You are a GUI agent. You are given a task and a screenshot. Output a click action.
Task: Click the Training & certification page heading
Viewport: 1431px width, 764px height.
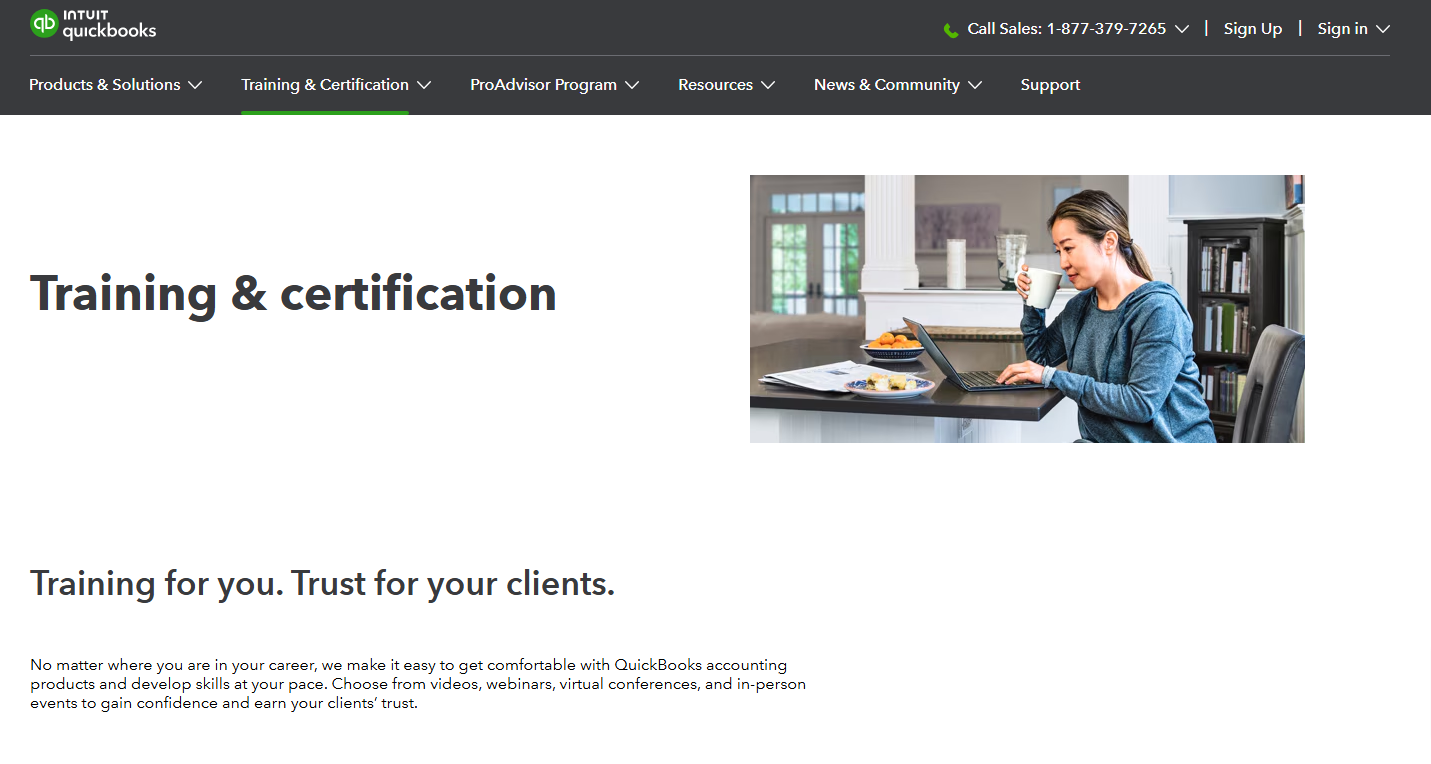pos(293,293)
